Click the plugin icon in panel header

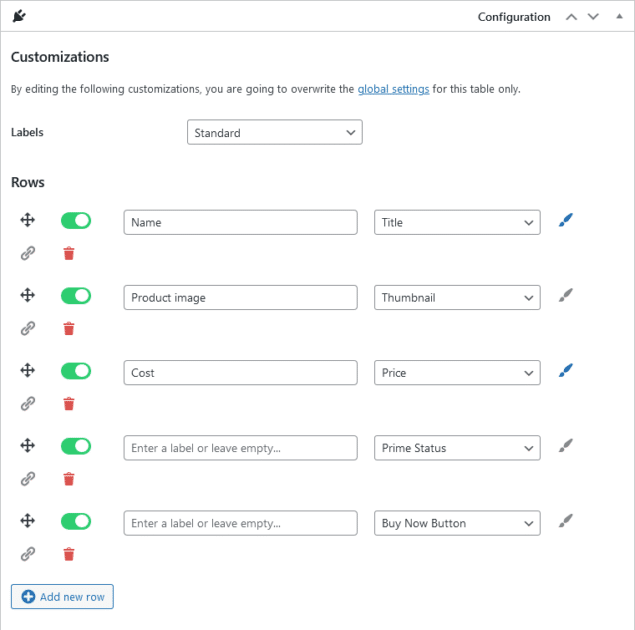pos(20,16)
